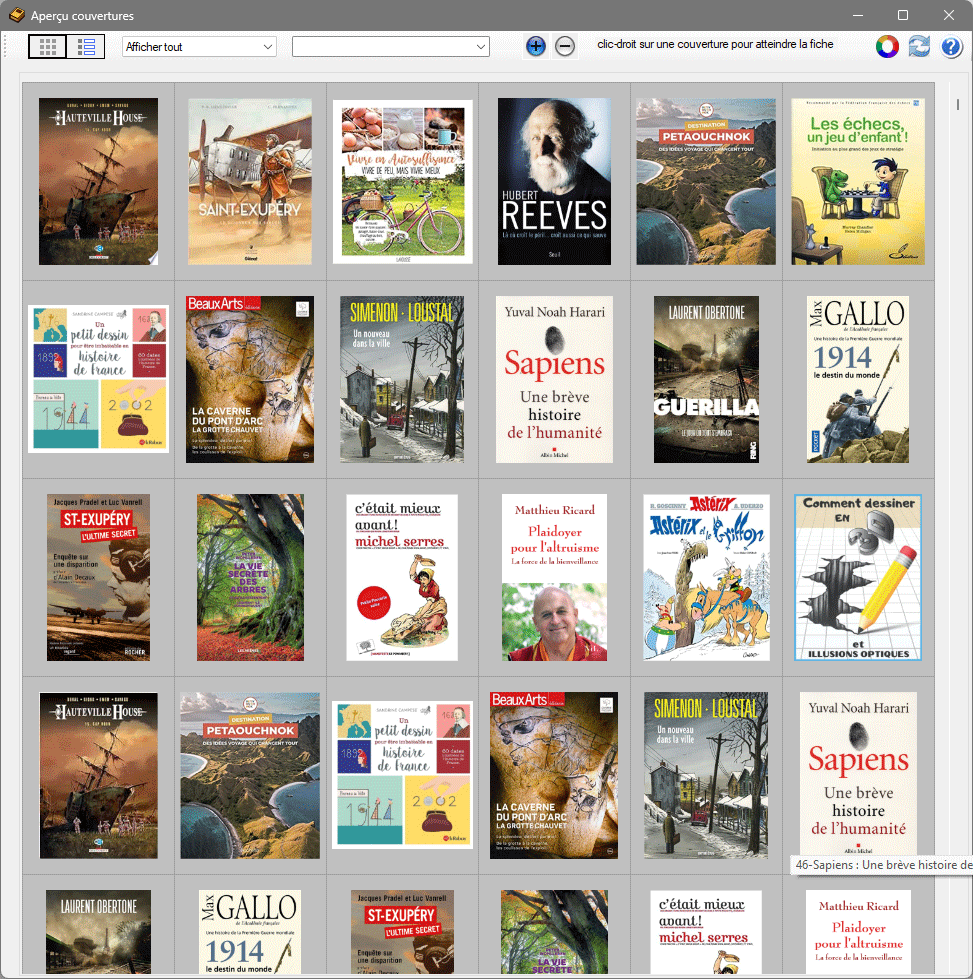Maximize the Aperçu couvertures window

pyautogui.click(x=903, y=15)
